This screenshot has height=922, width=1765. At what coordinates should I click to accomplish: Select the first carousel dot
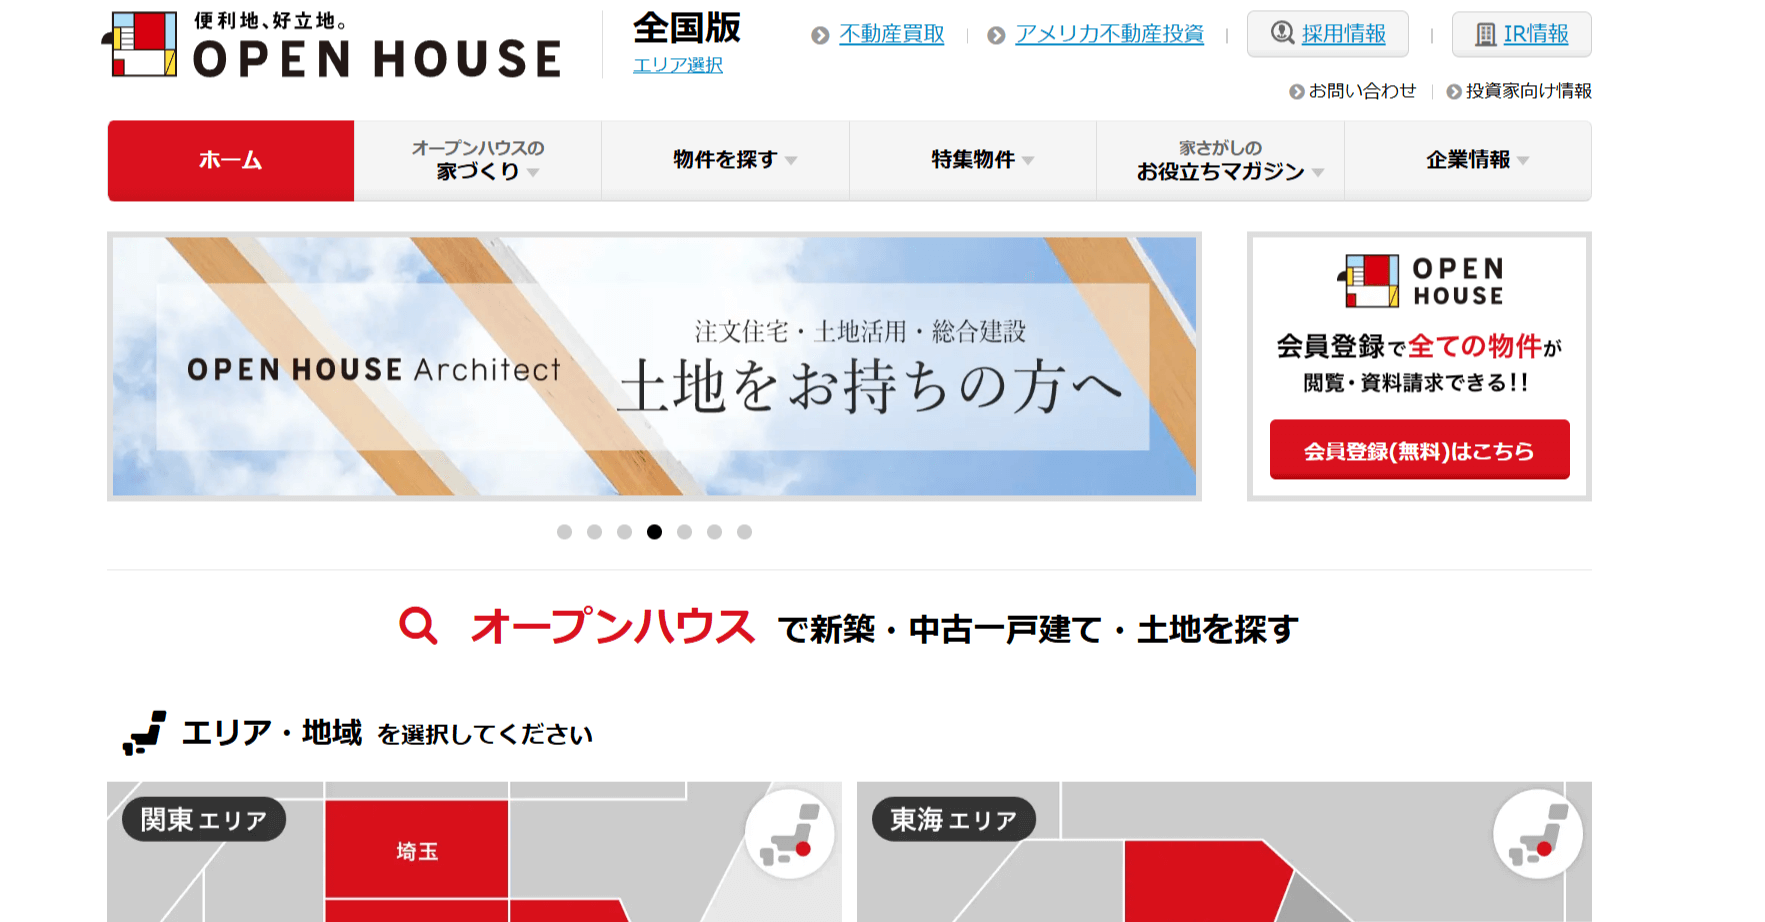click(x=564, y=532)
